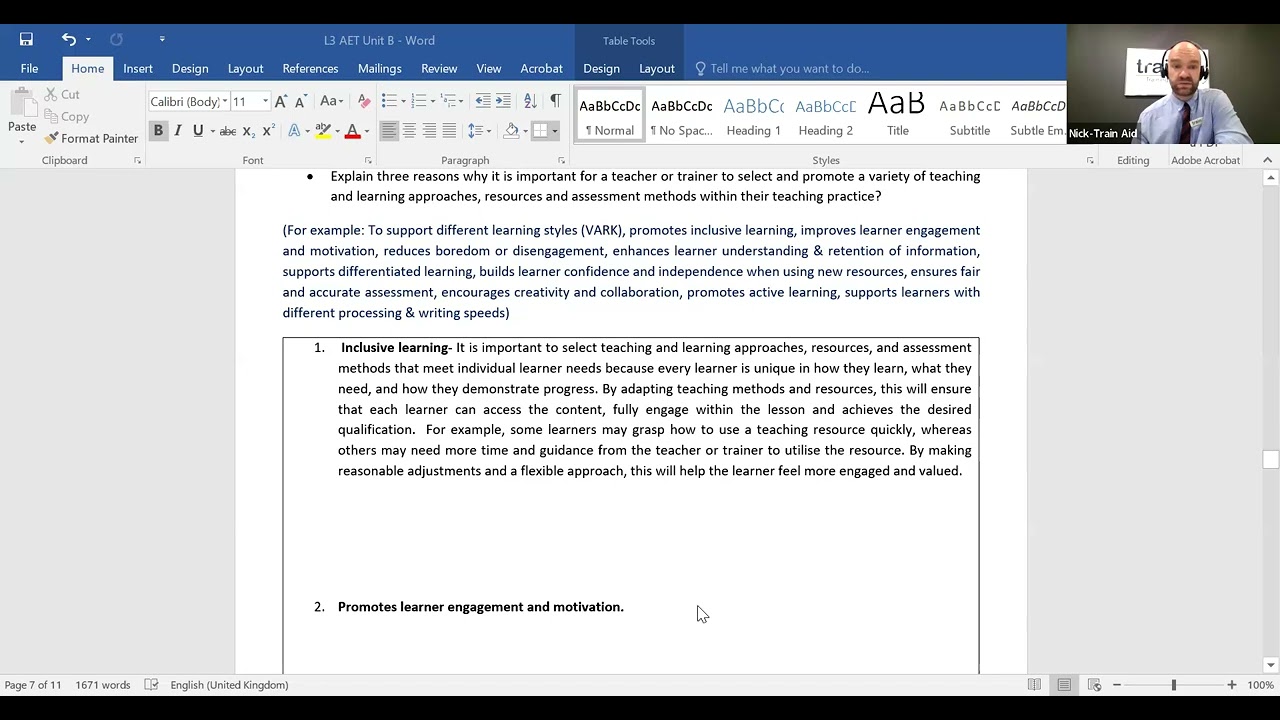This screenshot has height=720, width=1280.
Task: Center the text
Action: point(409,131)
